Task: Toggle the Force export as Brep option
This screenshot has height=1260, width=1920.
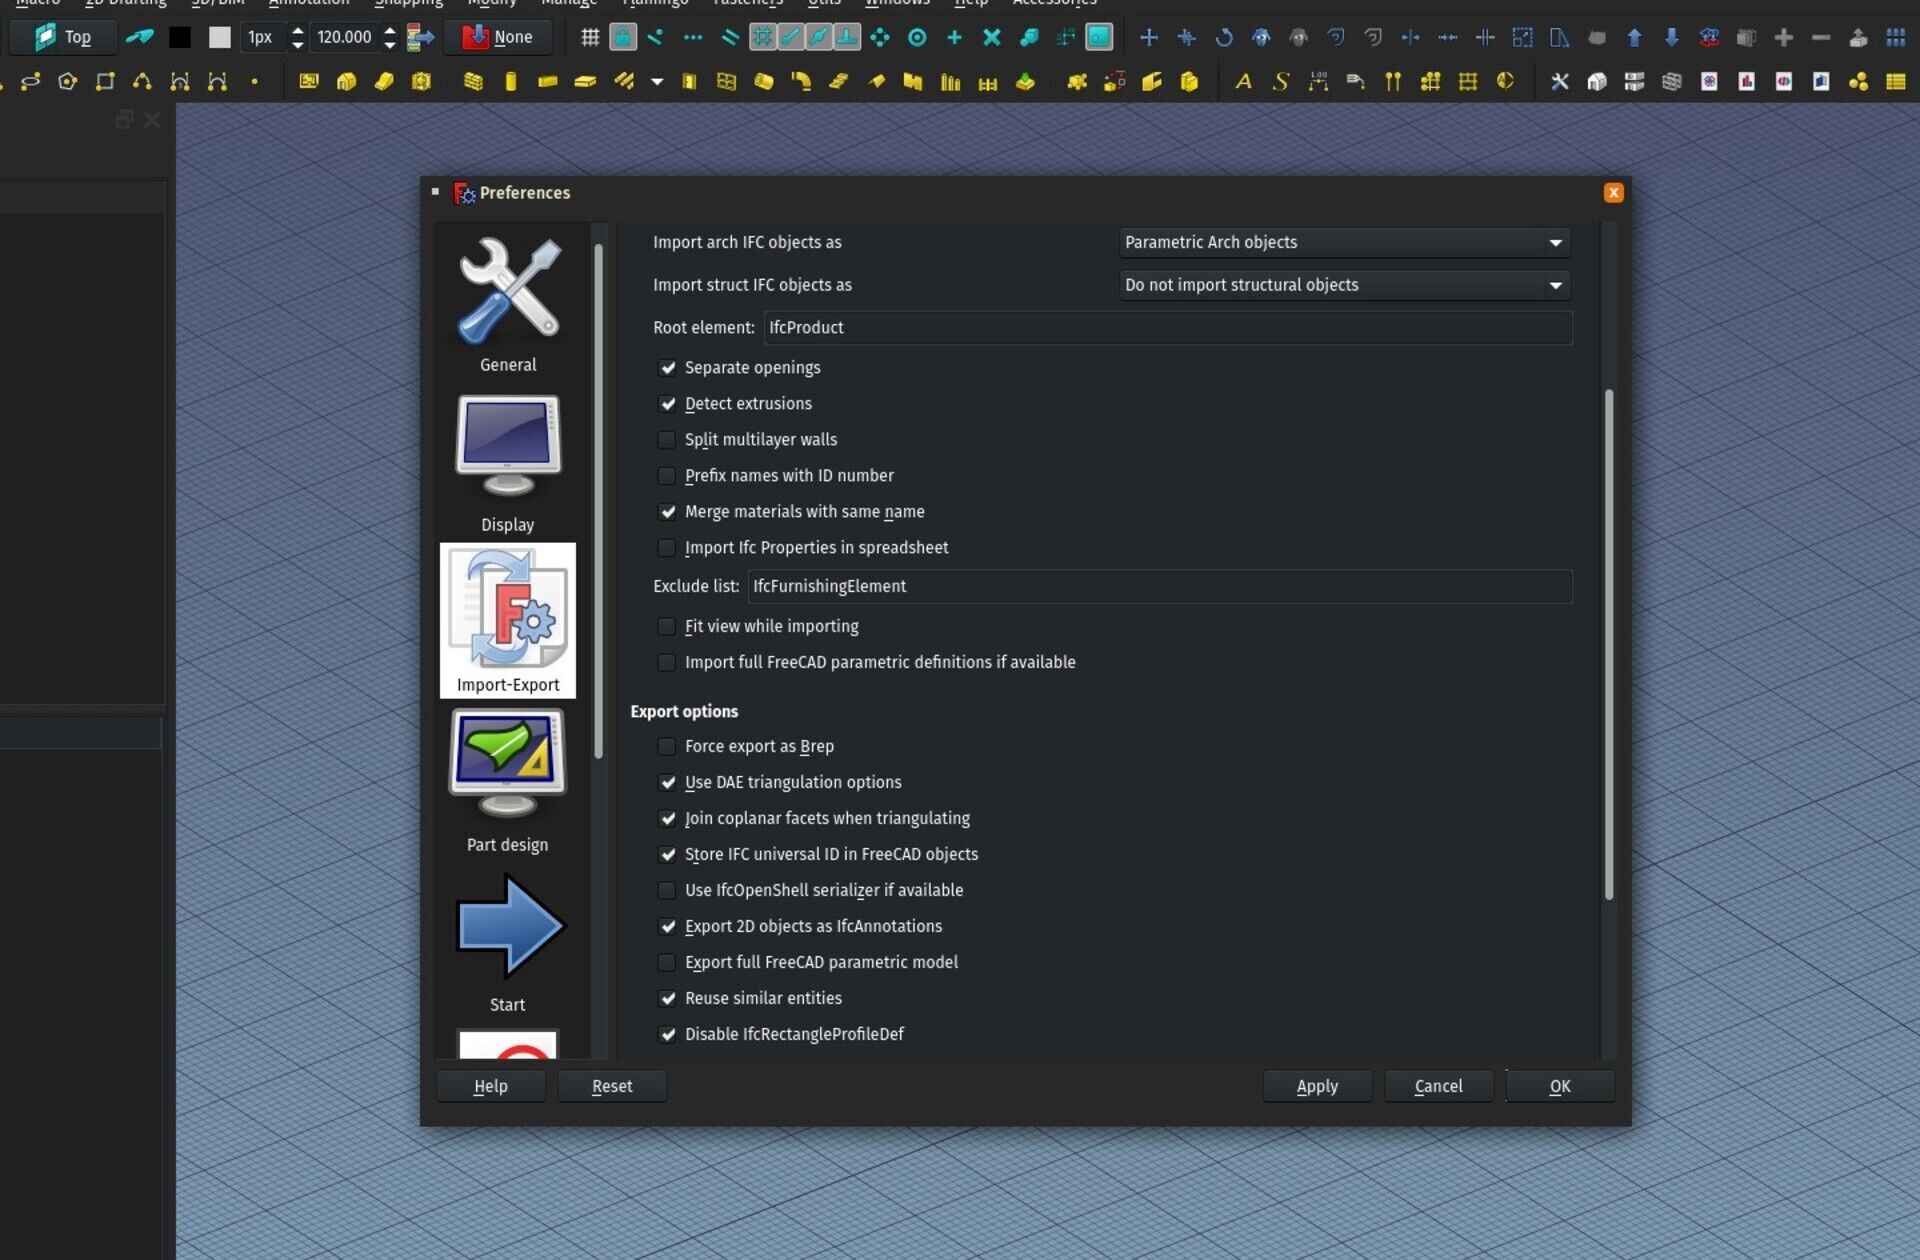Action: click(x=668, y=745)
